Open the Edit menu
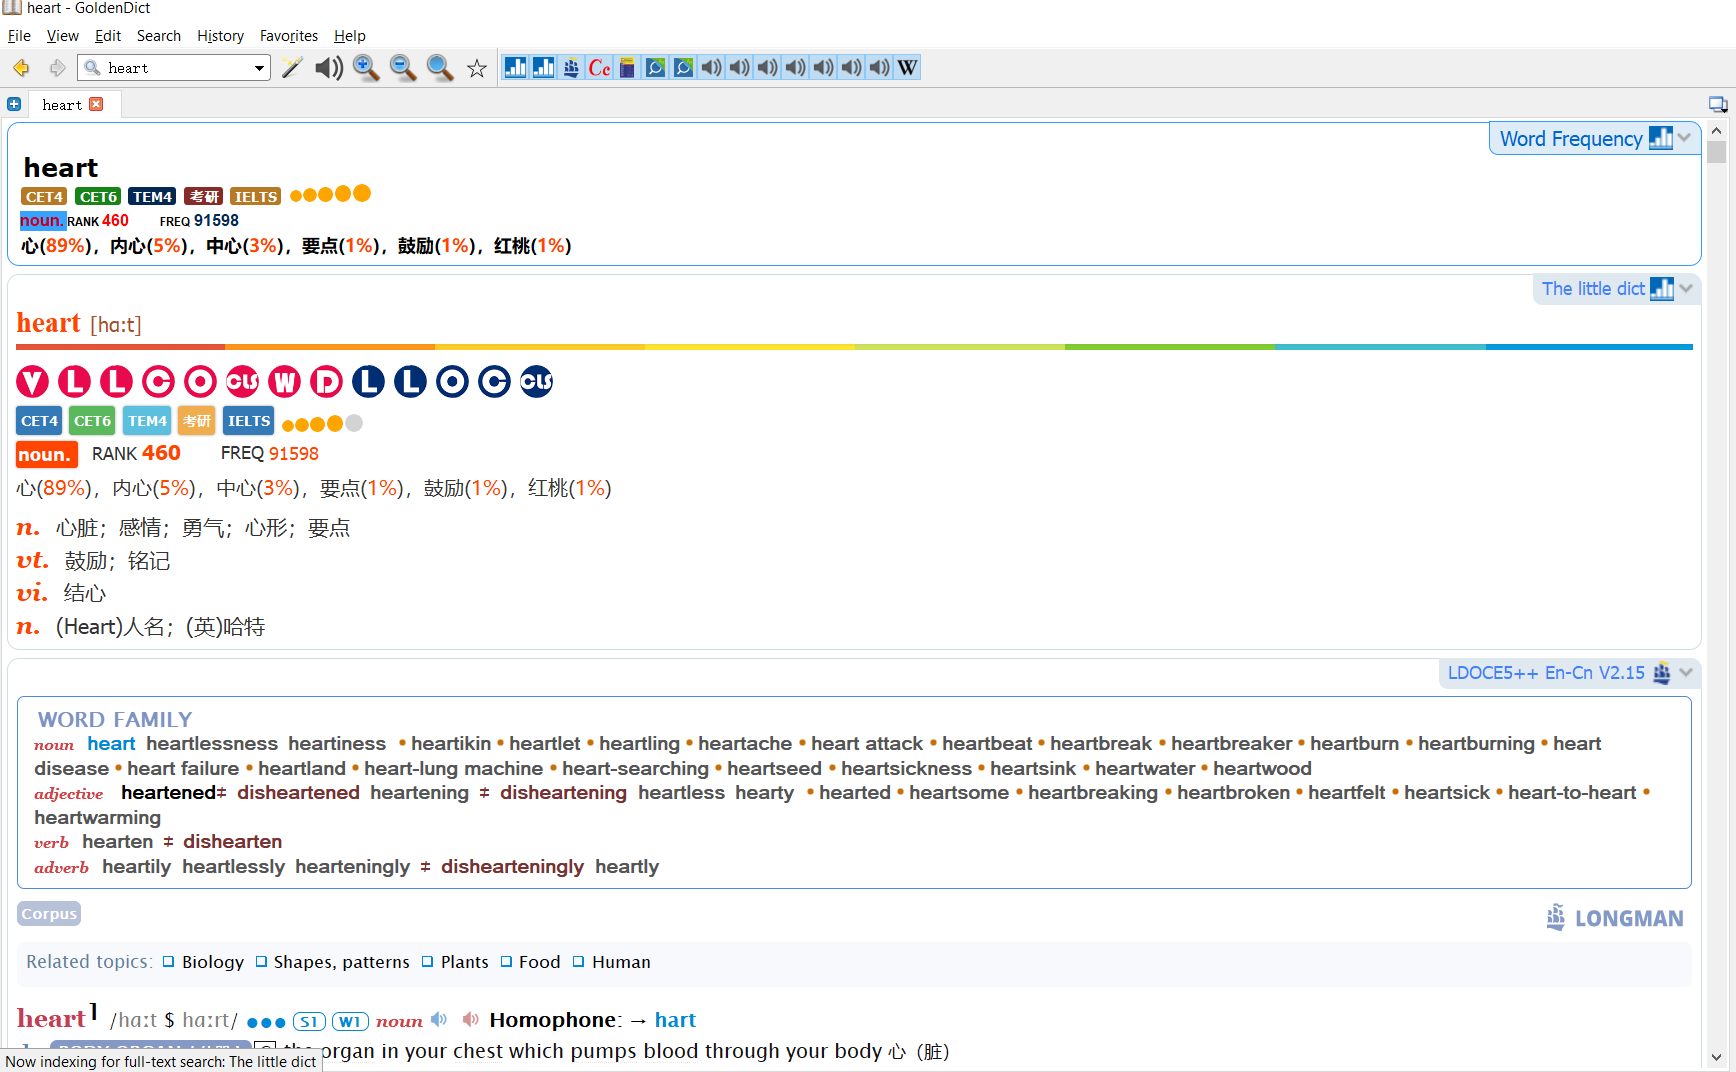Screen dimensions: 1736x1072 click(x=108, y=36)
